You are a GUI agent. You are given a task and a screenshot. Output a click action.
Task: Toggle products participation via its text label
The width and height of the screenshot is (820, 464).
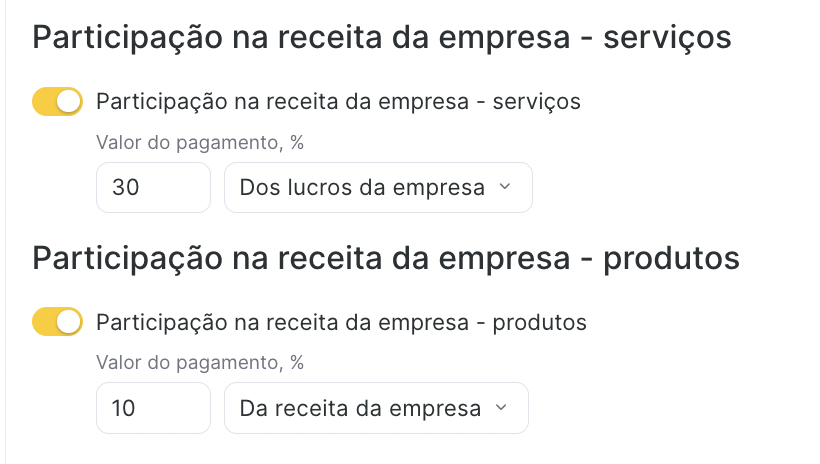[341, 322]
